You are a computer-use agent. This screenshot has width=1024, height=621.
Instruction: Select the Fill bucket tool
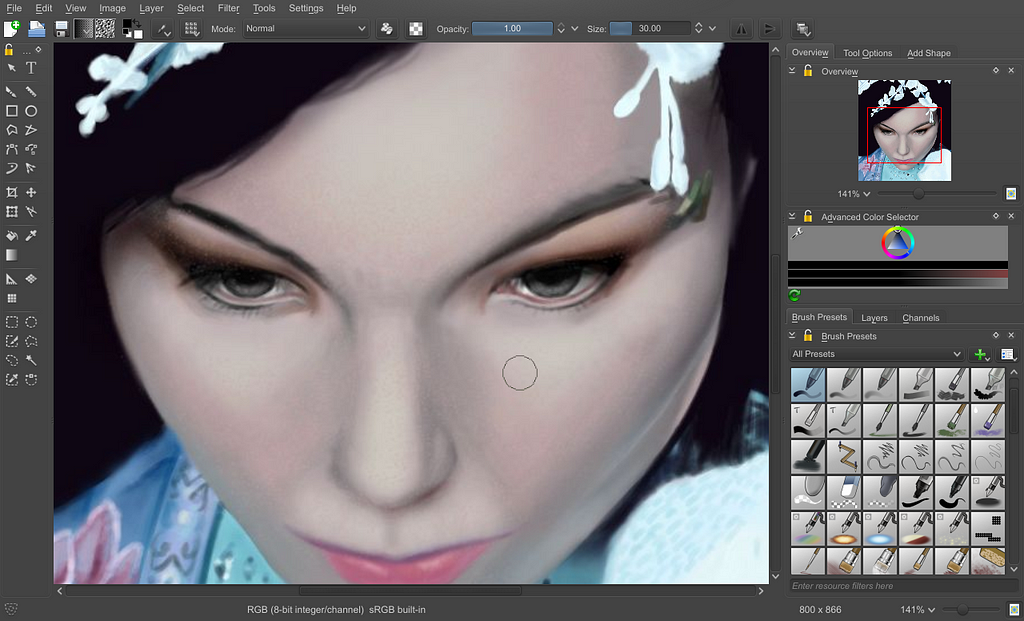(12, 236)
